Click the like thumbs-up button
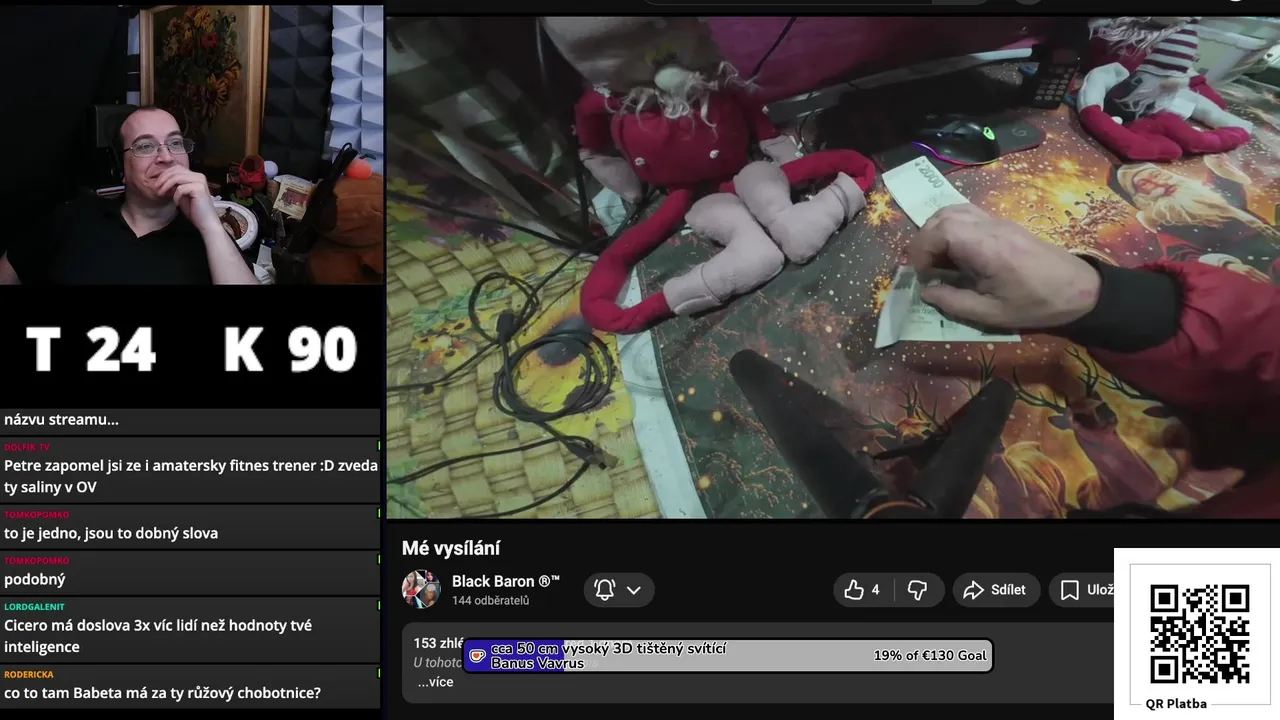The height and width of the screenshot is (720, 1280). (x=862, y=590)
